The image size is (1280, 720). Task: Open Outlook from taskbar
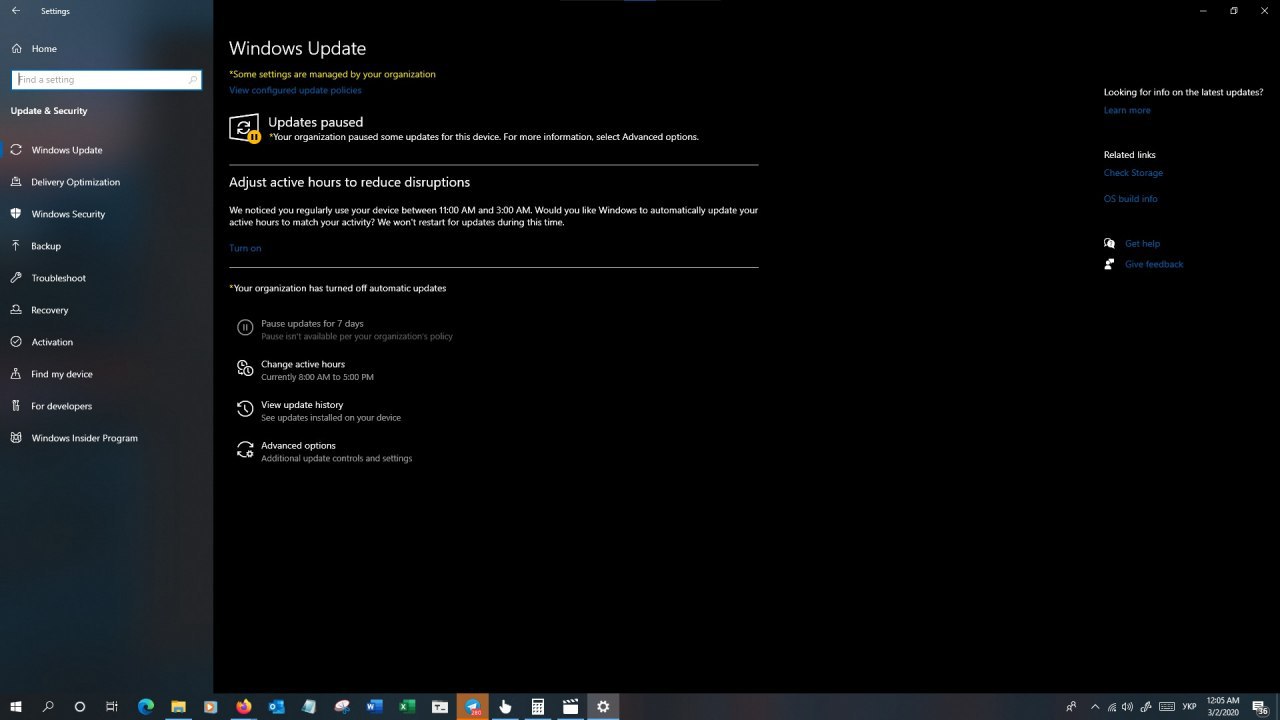[276, 706]
